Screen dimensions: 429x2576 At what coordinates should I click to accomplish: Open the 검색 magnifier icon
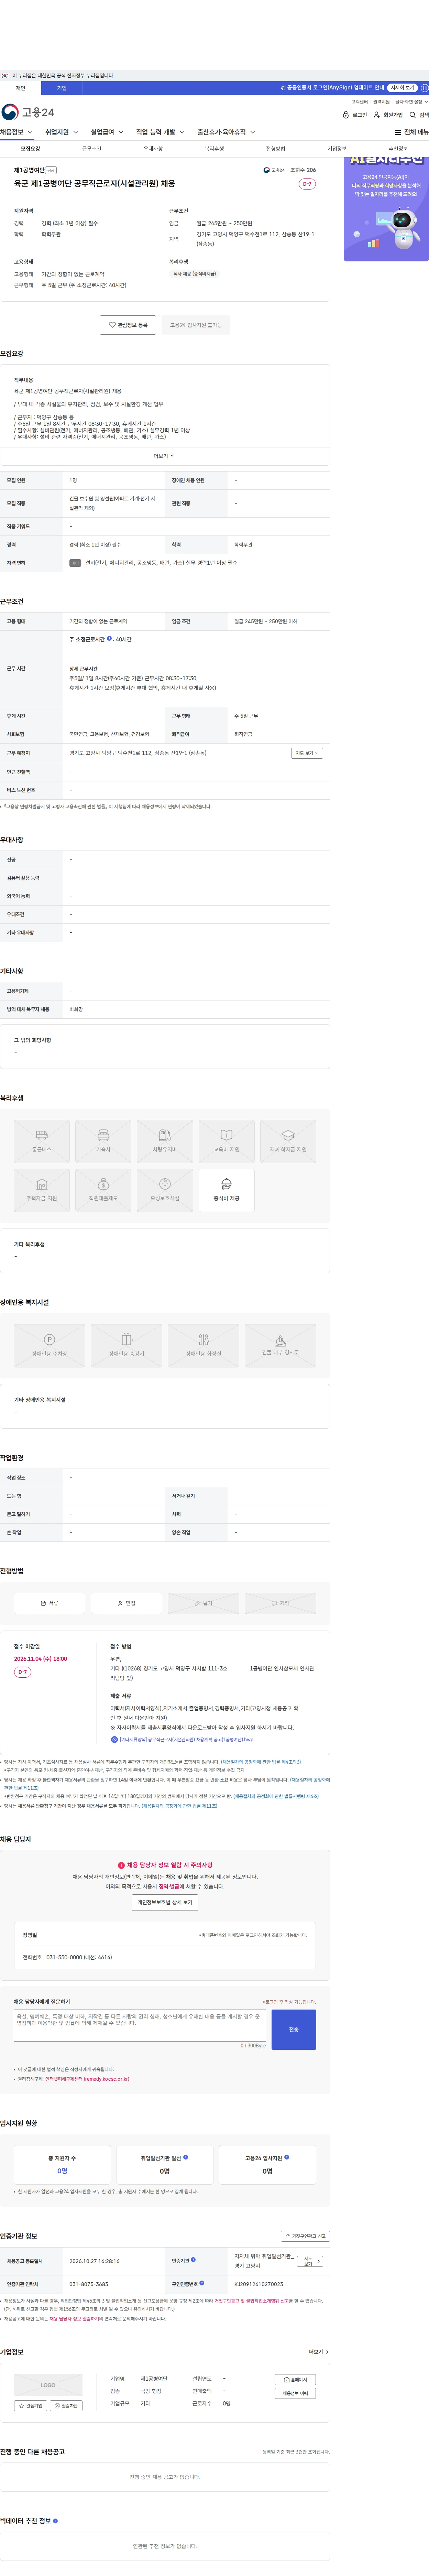click(x=412, y=115)
